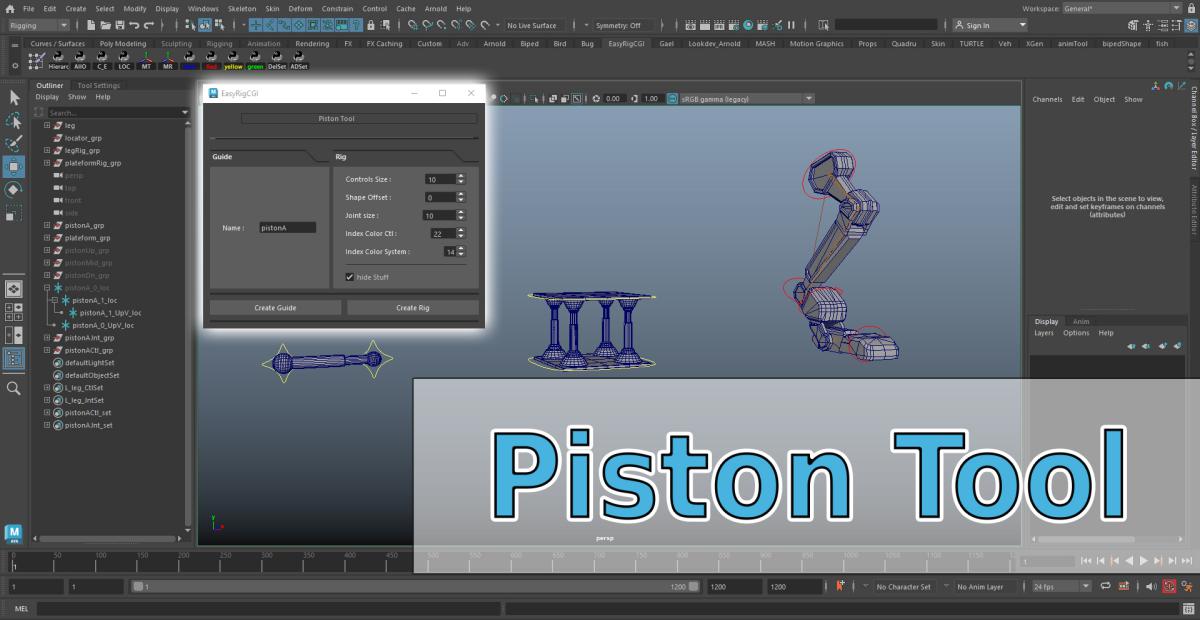The width and height of the screenshot is (1200, 620).
Task: Click the Save scene icon
Action: 118,25
